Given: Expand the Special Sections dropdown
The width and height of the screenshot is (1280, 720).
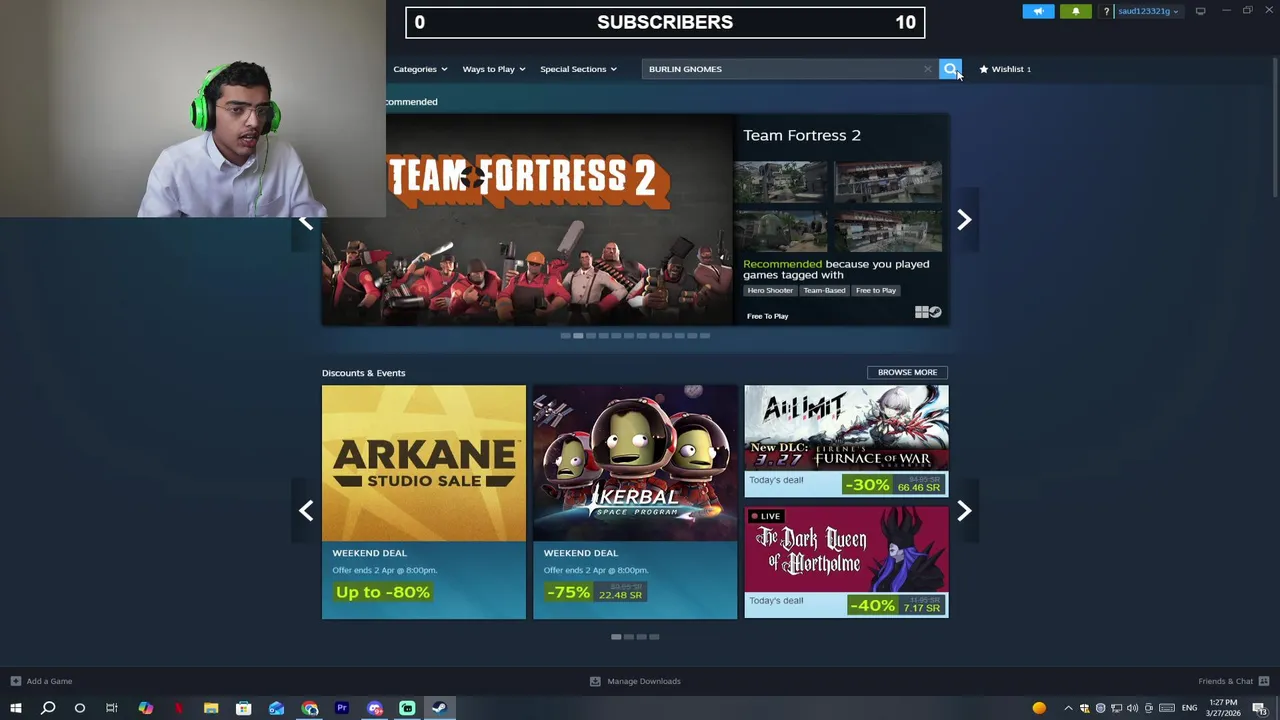Looking at the screenshot, I should click(x=578, y=69).
